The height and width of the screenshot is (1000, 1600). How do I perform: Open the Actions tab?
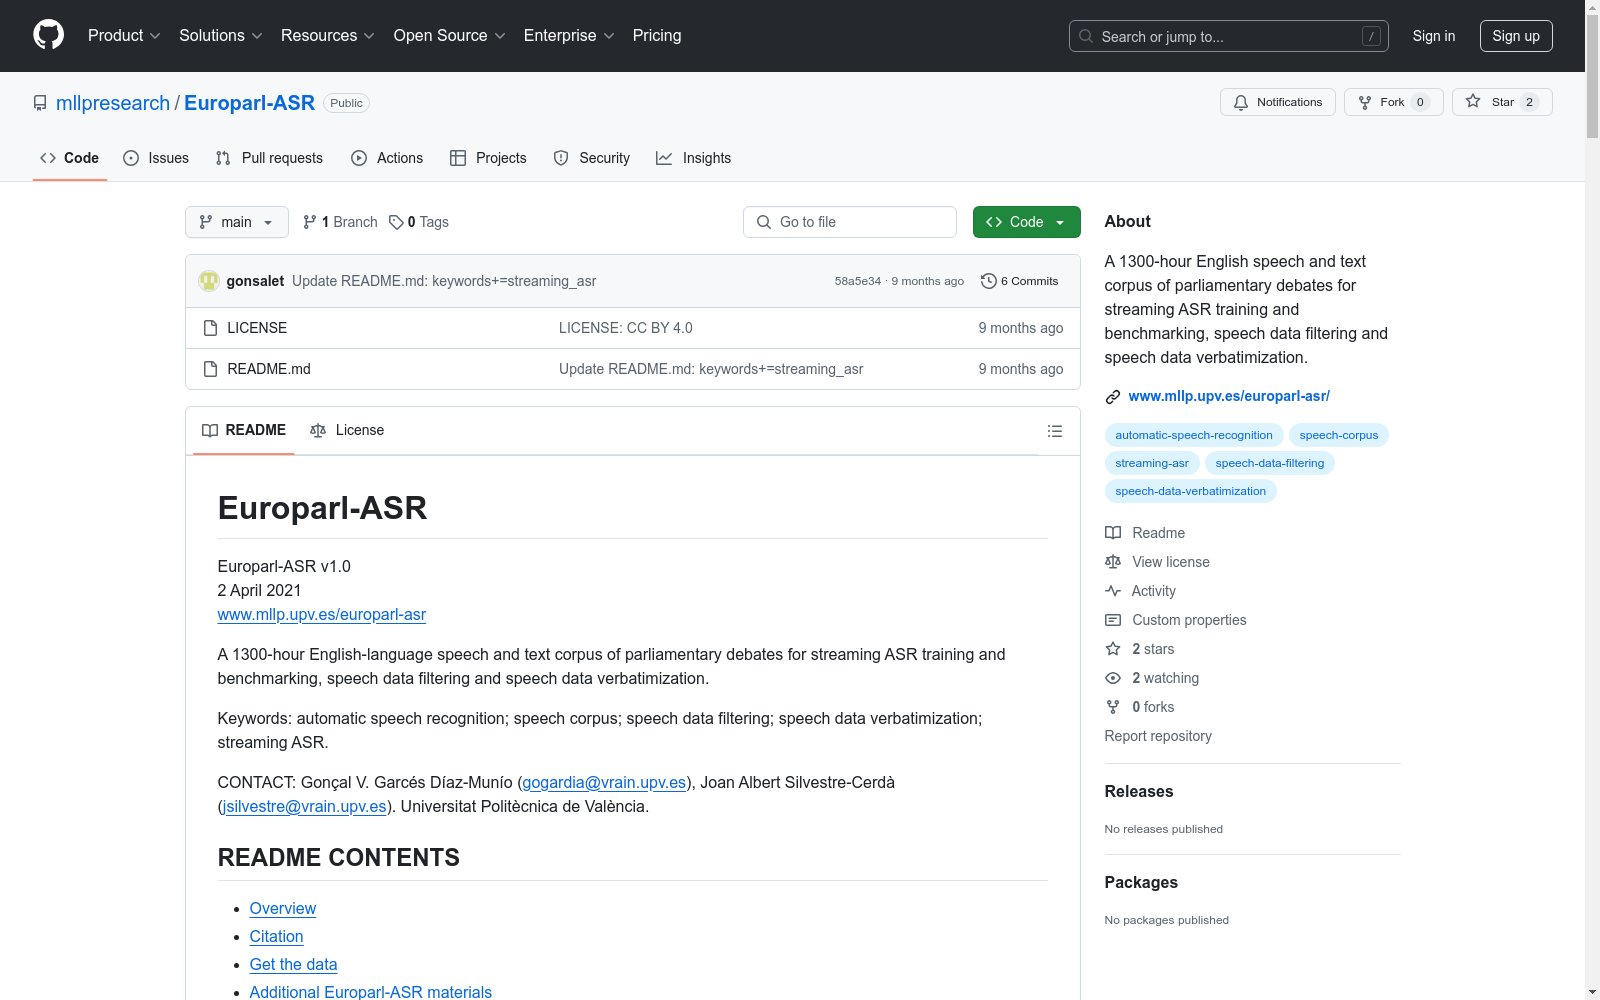[387, 158]
